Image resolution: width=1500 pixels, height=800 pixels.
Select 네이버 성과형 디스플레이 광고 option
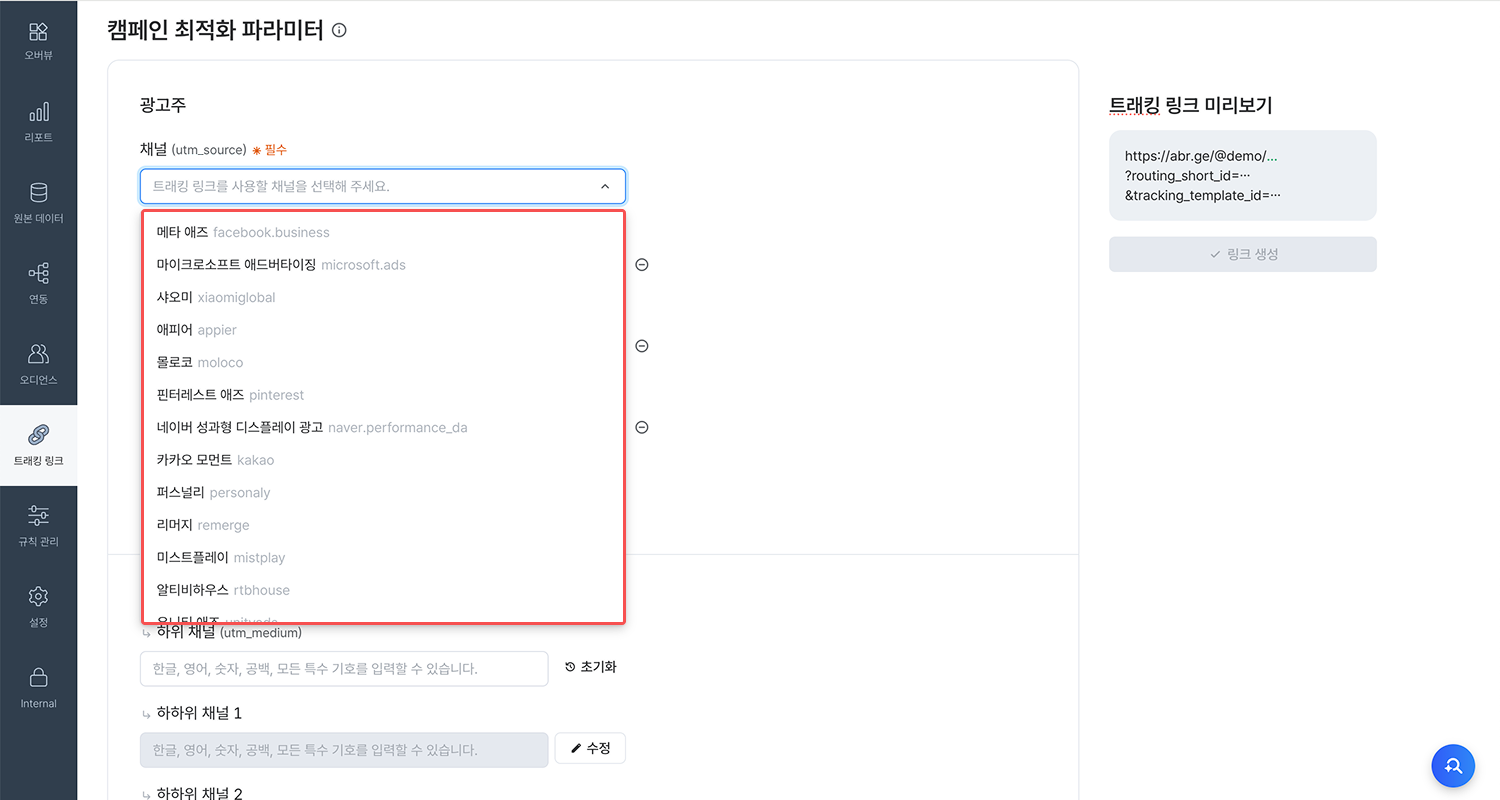pos(383,427)
